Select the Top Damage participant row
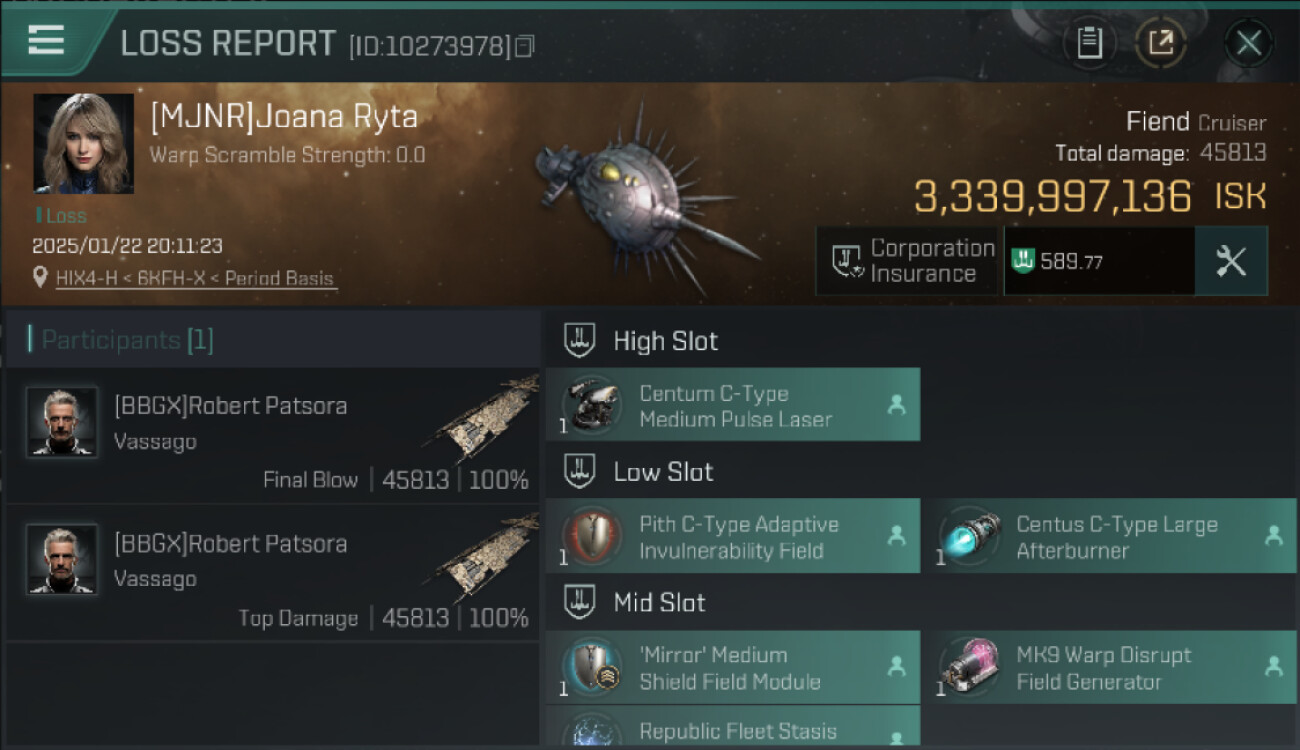 (x=272, y=575)
